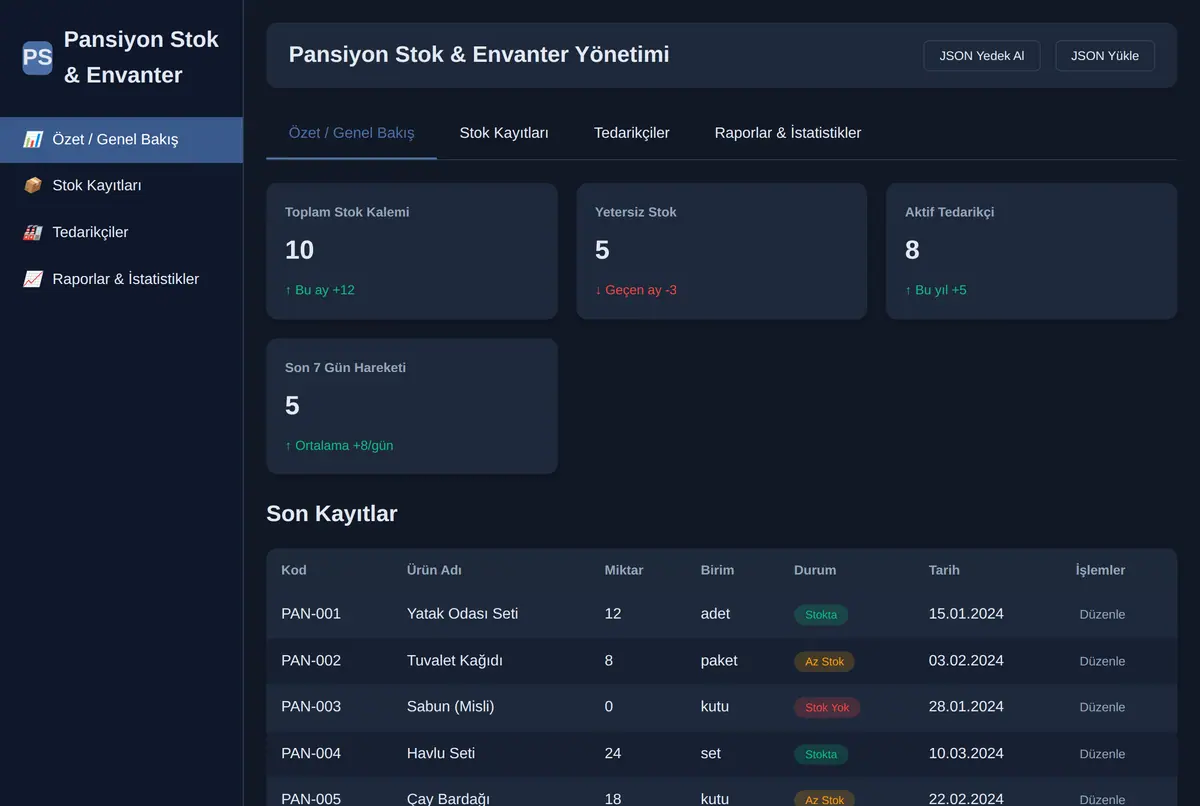Click Düzenle for Tuvalet Kağıdı
The width and height of the screenshot is (1200, 806).
[x=1102, y=661]
